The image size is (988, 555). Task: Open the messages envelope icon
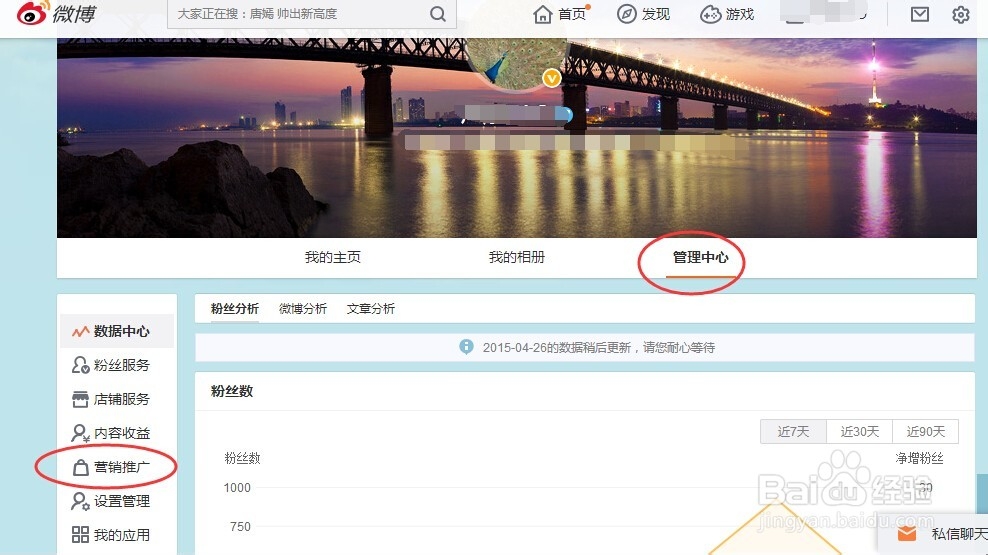tap(919, 14)
